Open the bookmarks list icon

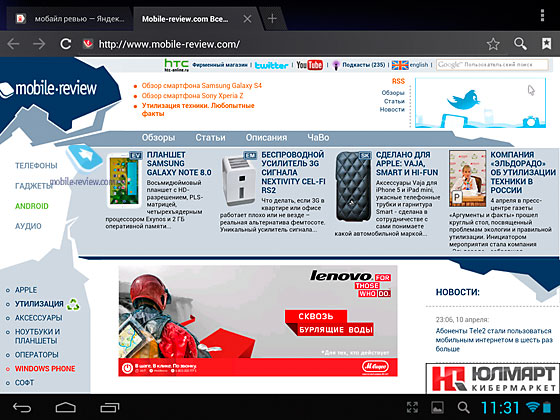(x=546, y=44)
